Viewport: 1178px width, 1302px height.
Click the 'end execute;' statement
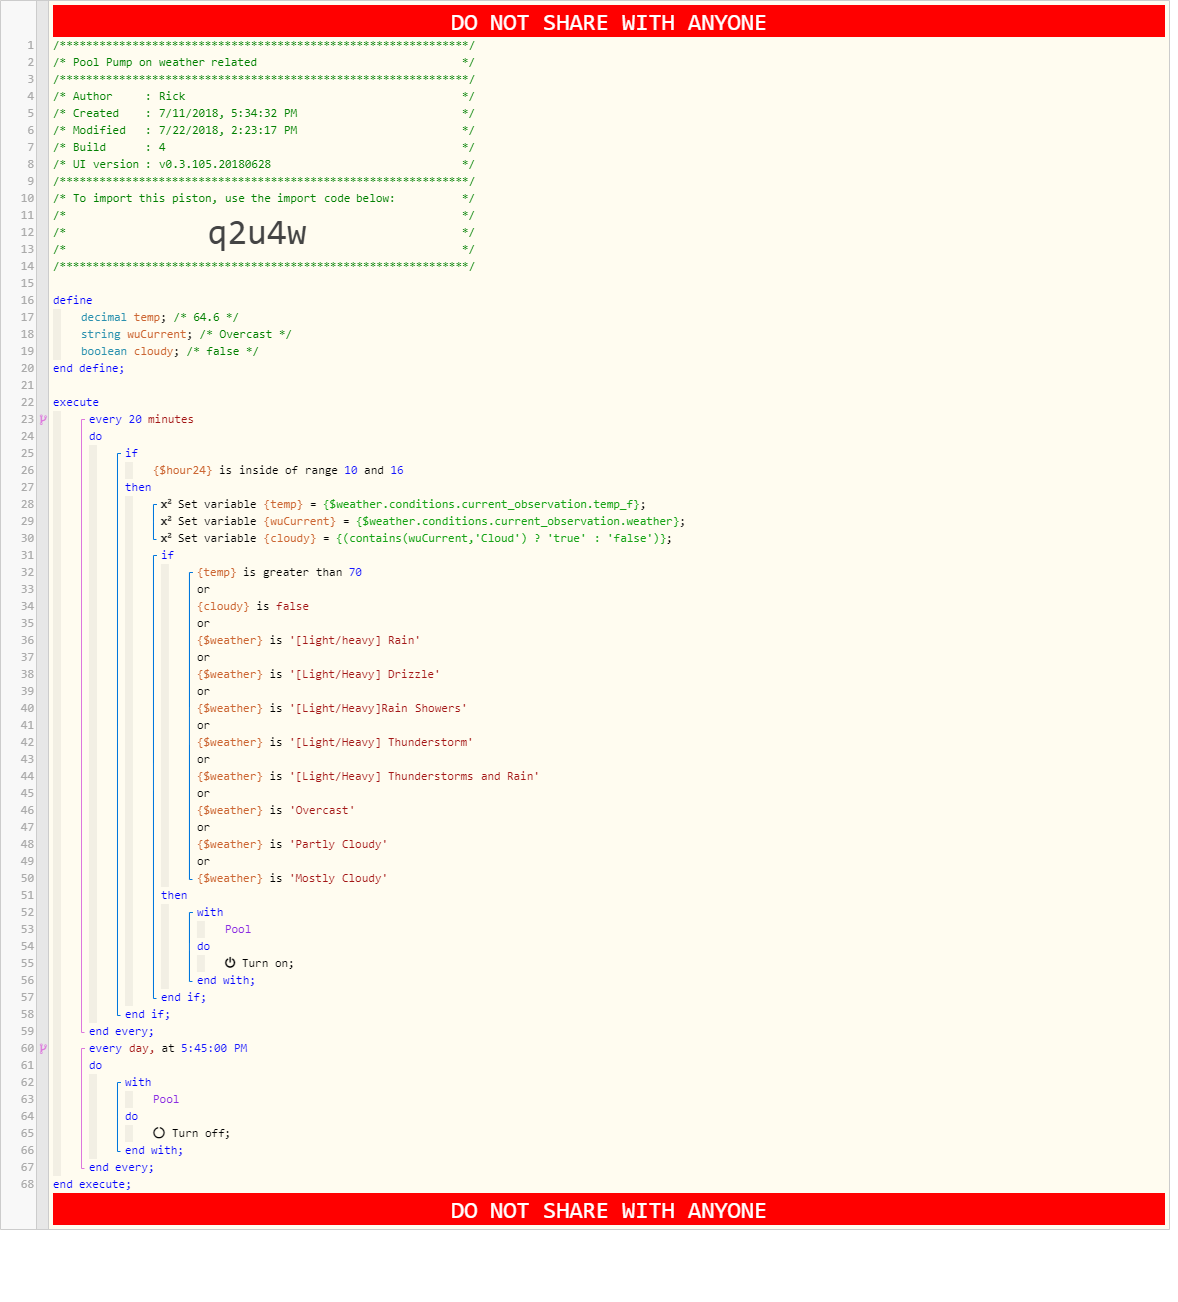coord(92,1184)
